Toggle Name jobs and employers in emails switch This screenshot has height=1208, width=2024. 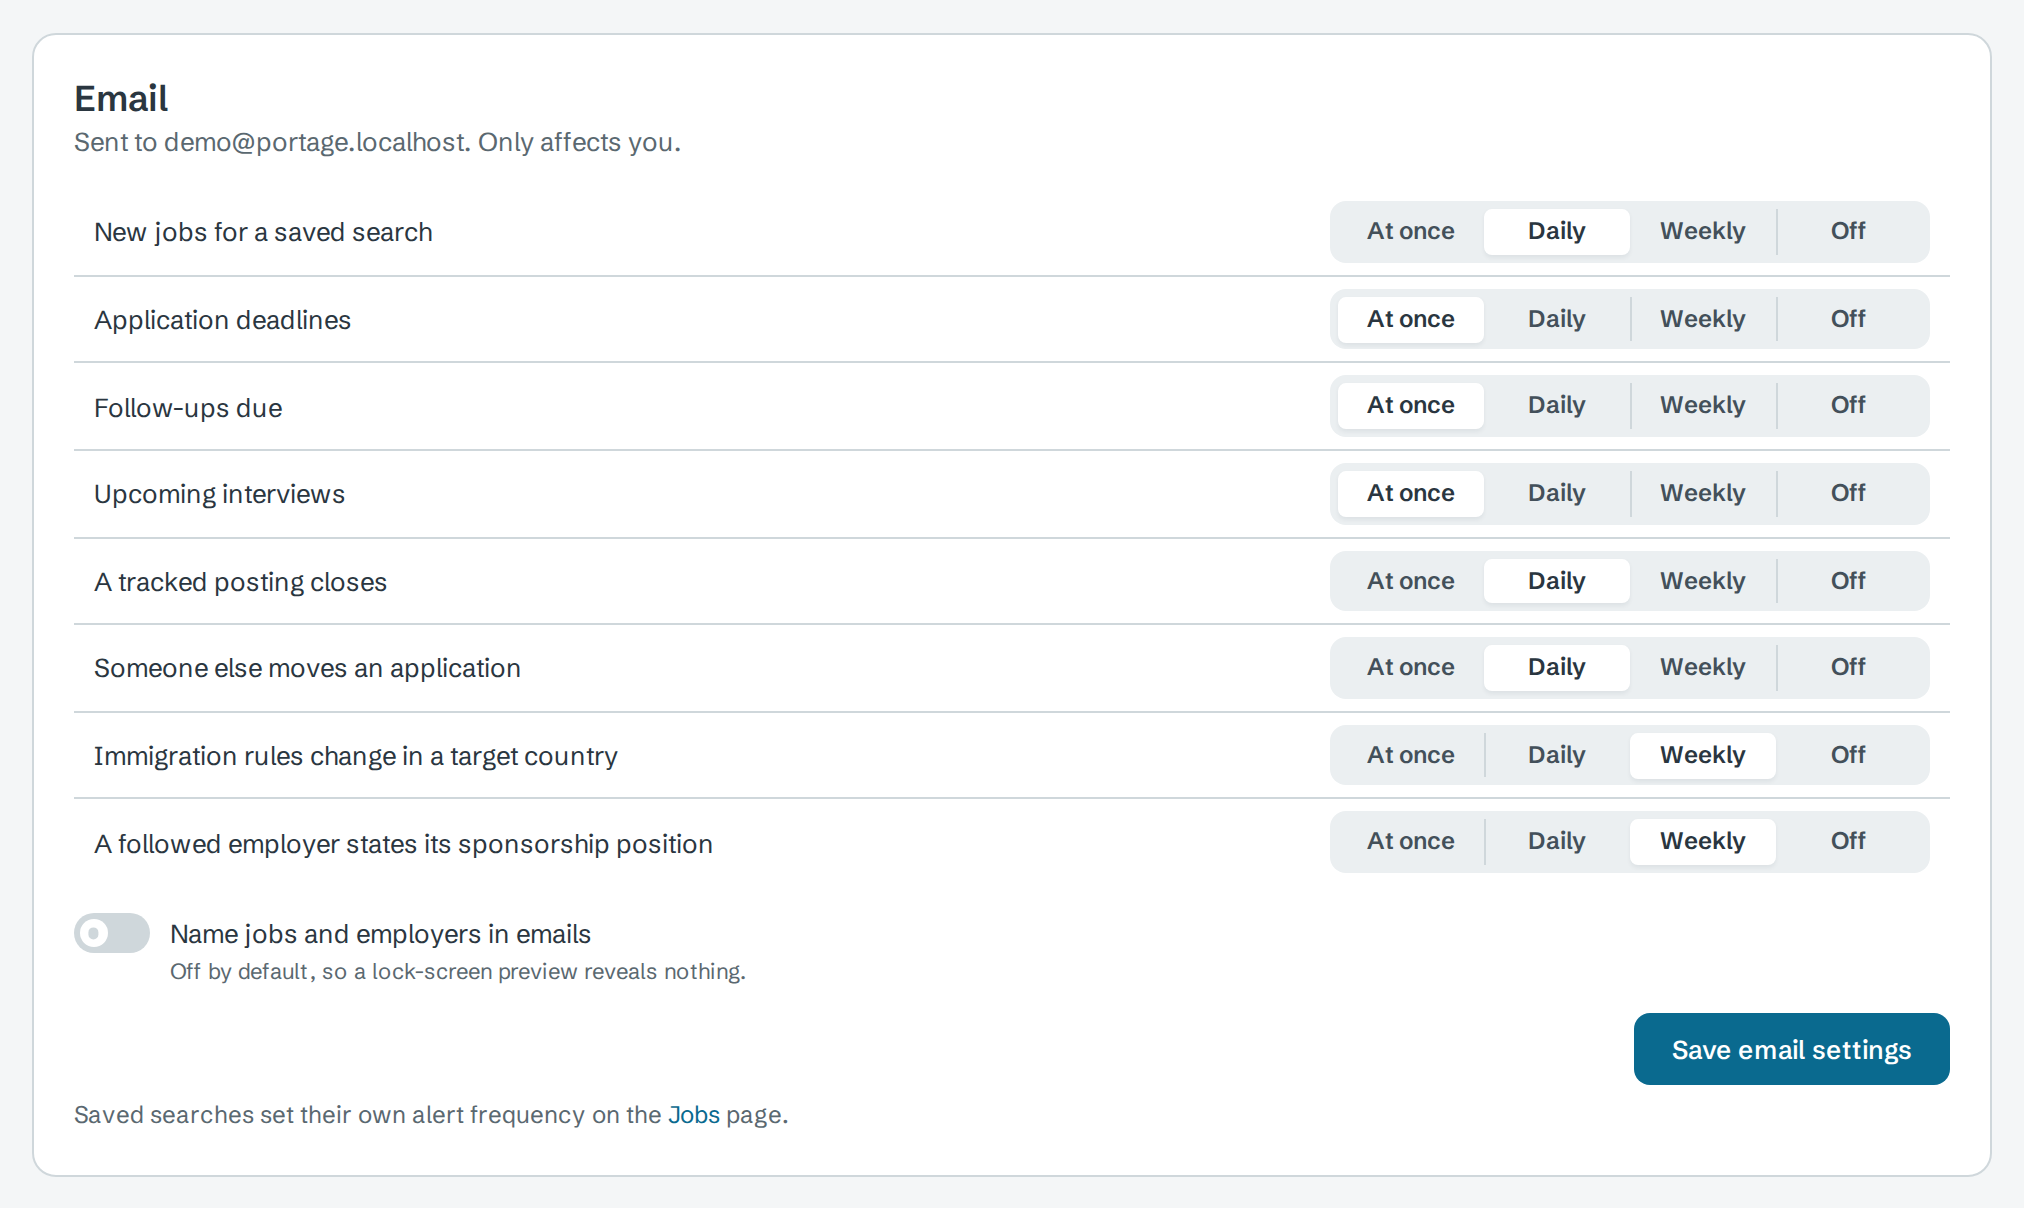coord(112,933)
